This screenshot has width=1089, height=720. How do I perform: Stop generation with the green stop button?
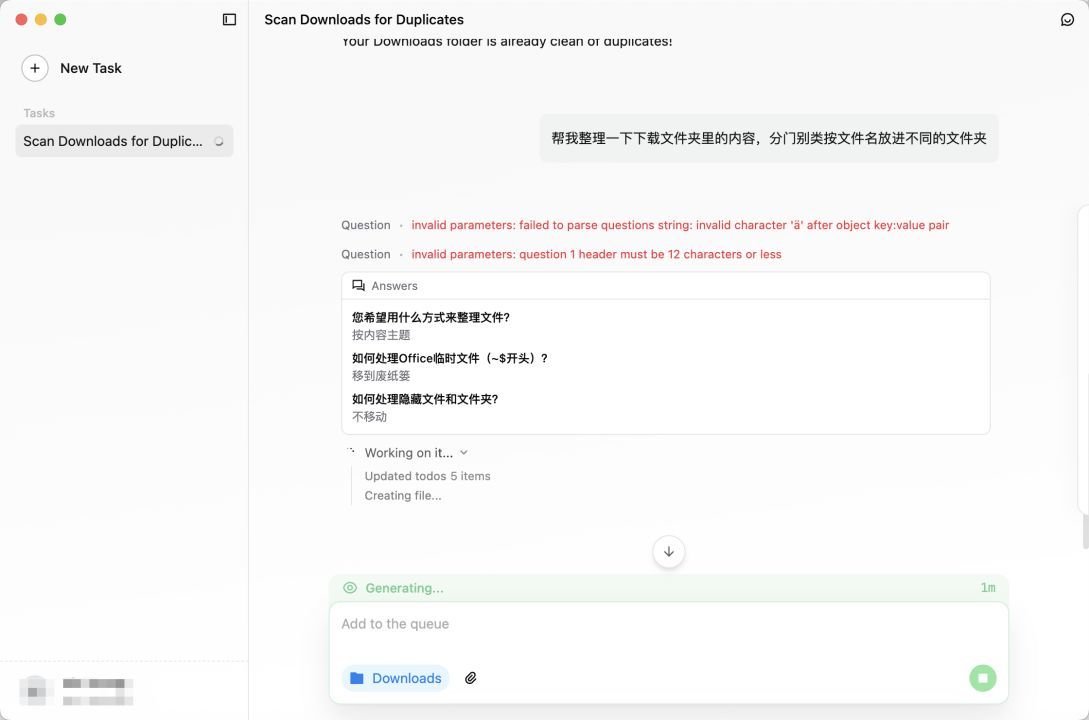(982, 678)
